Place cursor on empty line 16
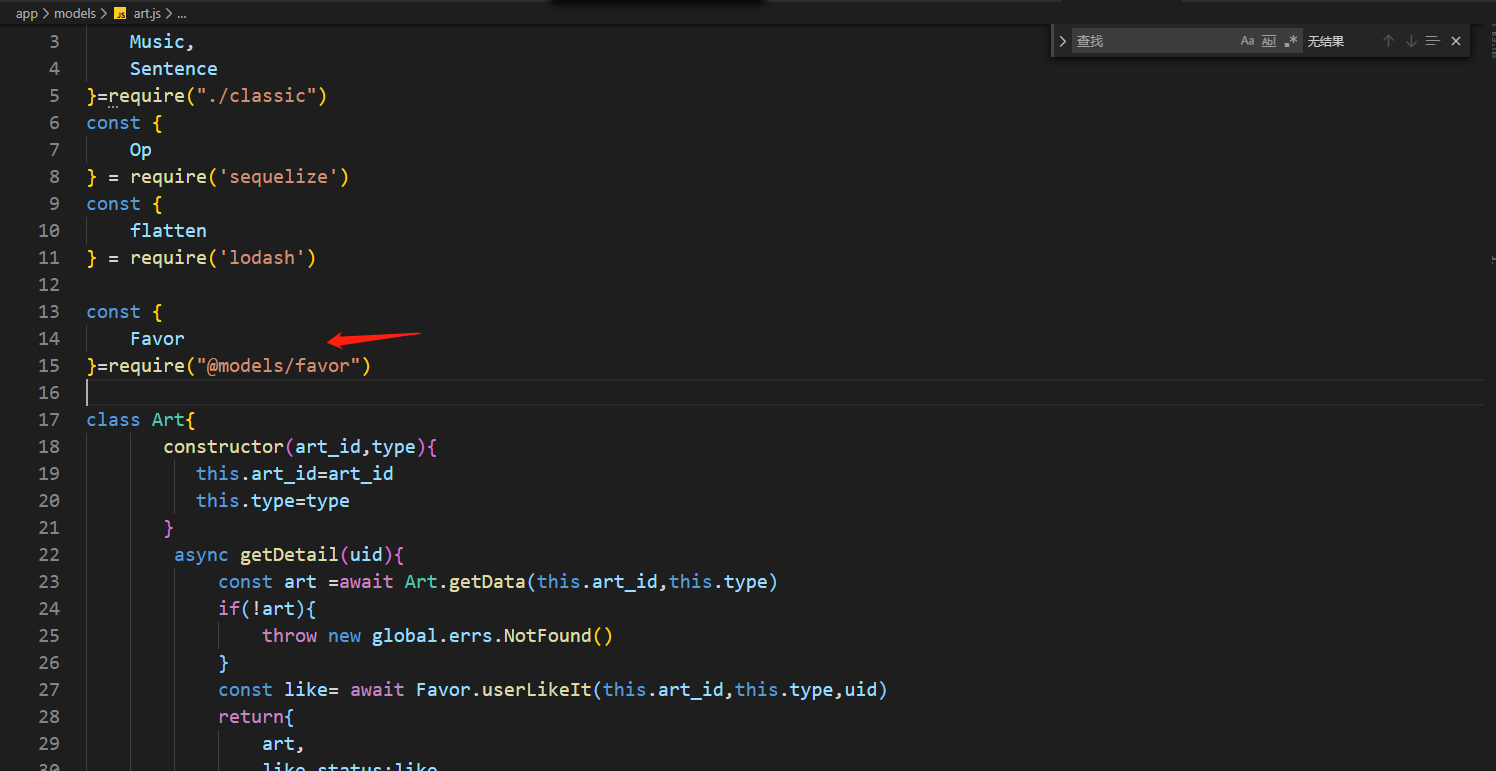The height and width of the screenshot is (771, 1496). tap(785, 392)
